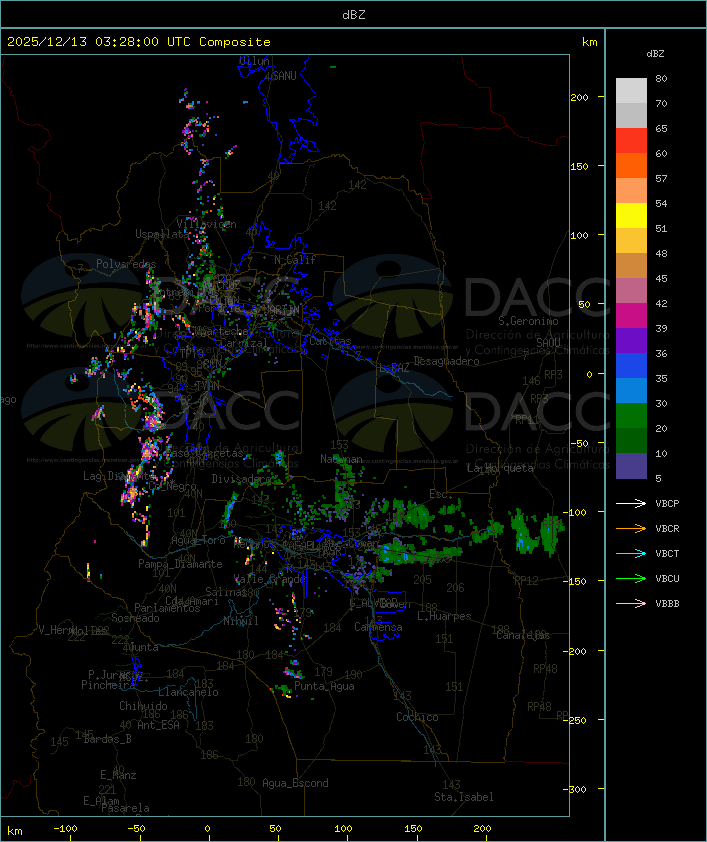Click the VBCP legend label
Image resolution: width=707 pixels, height=842 pixels.
[667, 504]
